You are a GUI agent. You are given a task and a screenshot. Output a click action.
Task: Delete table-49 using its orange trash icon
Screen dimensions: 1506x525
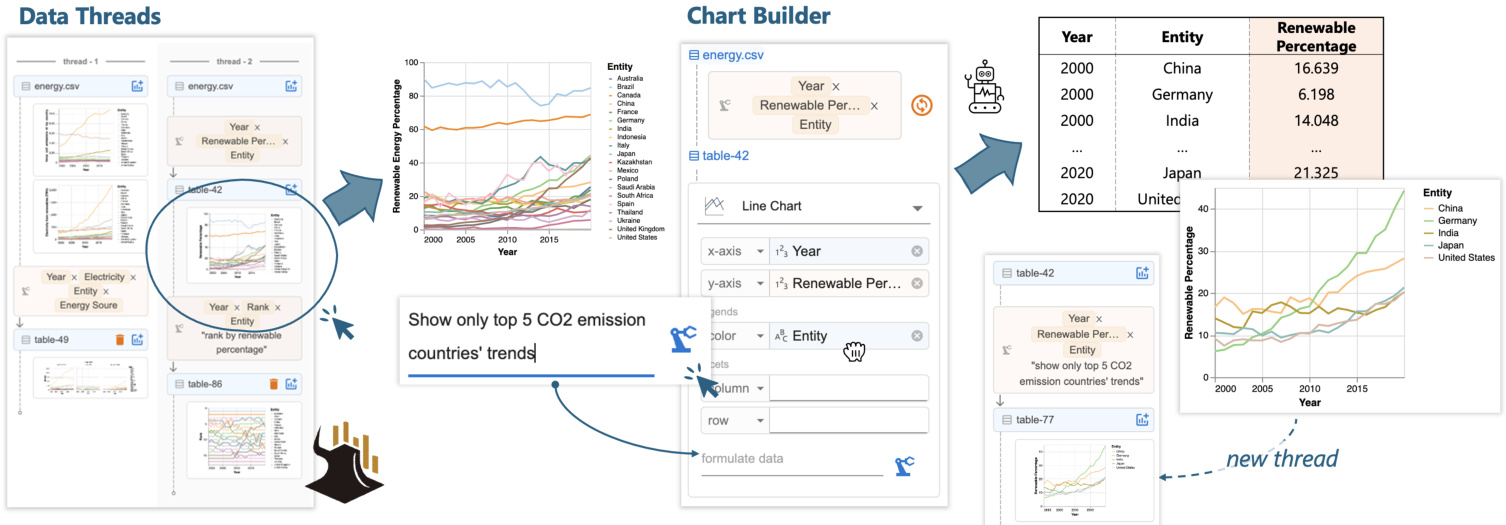[120, 340]
